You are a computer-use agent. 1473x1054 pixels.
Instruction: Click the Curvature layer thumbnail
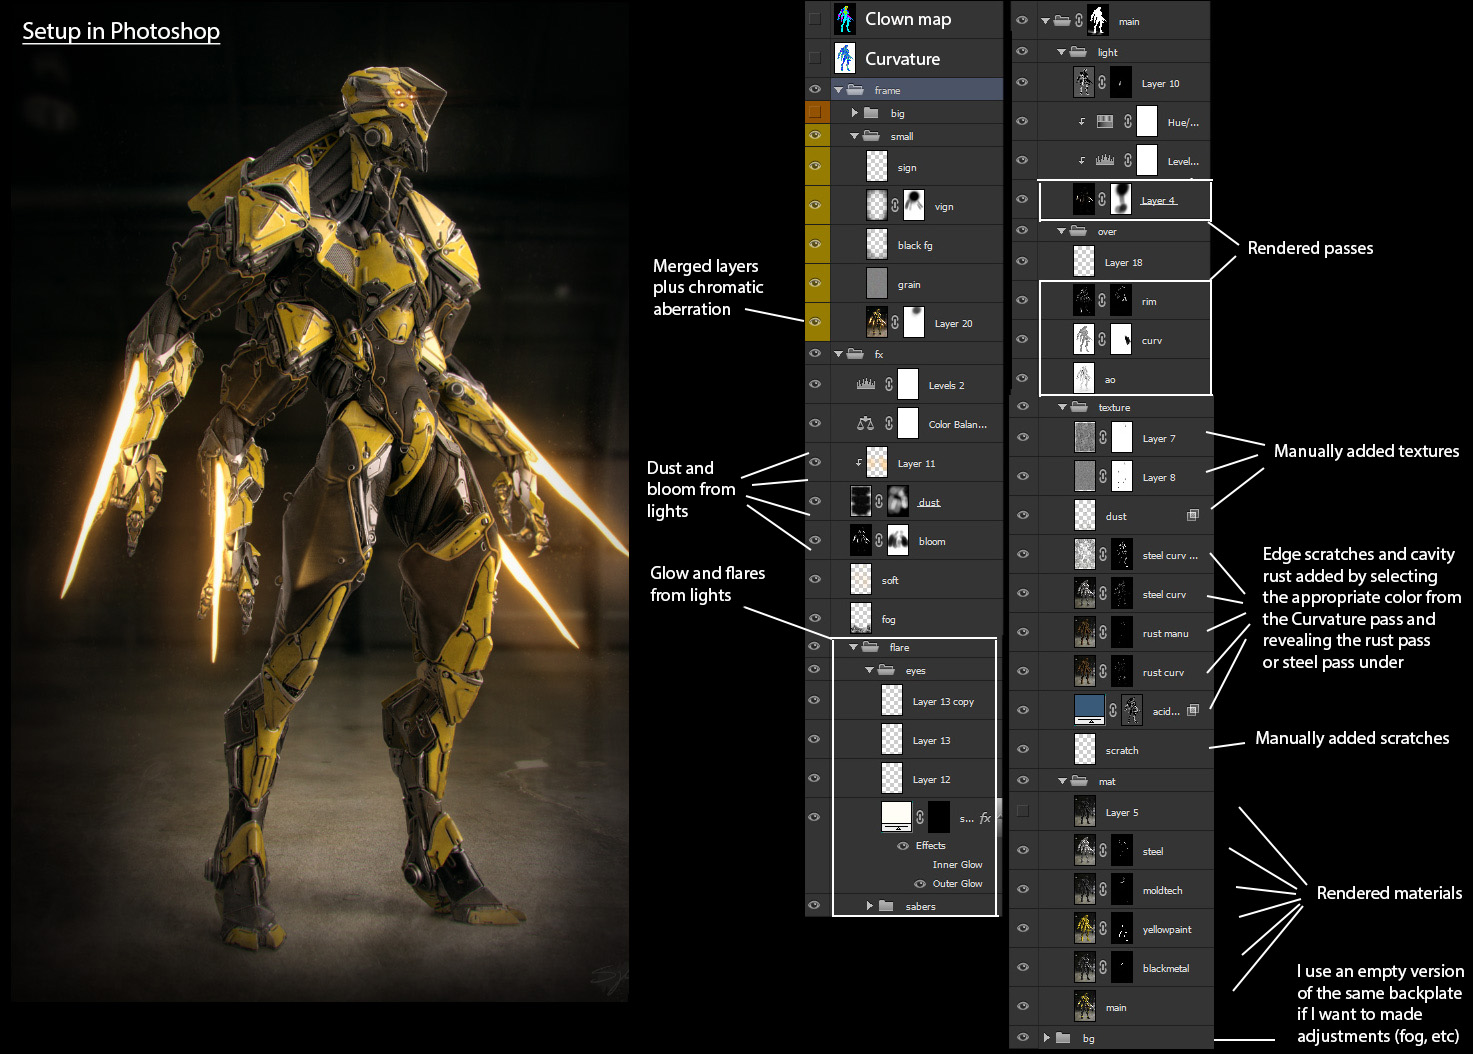coord(845,58)
